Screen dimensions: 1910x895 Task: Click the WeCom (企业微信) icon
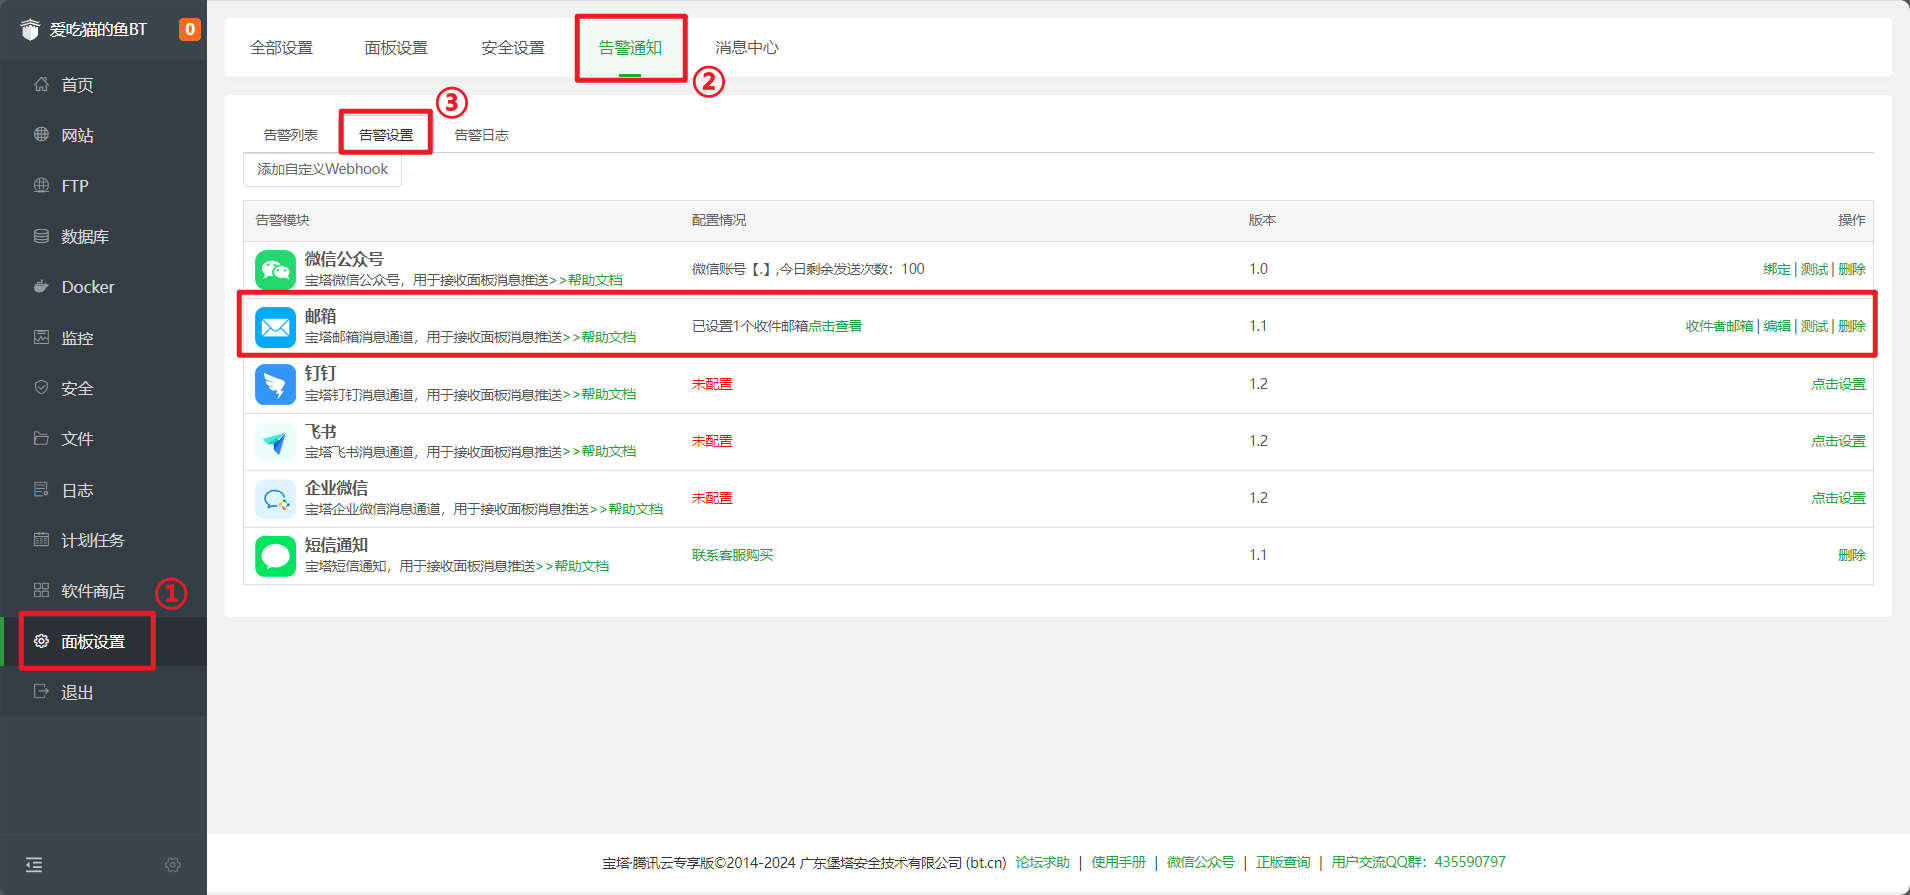click(275, 498)
